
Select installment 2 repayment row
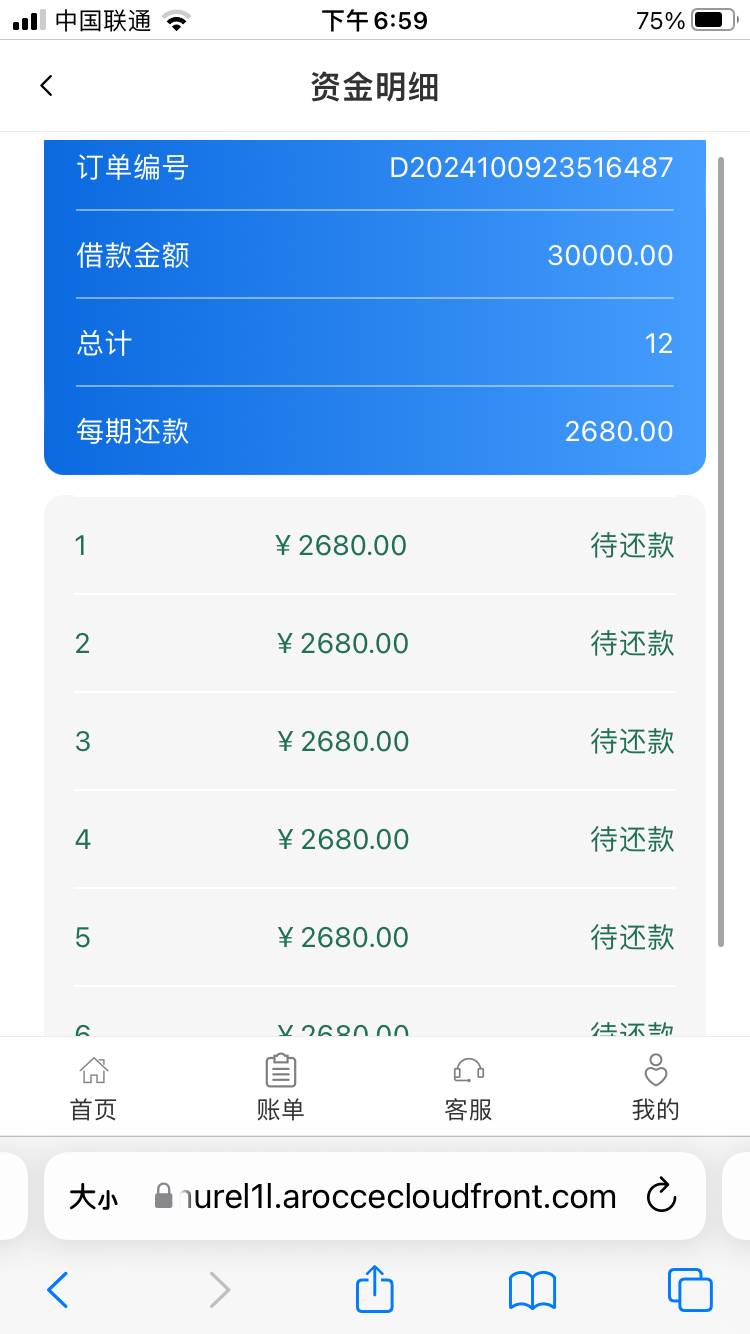375,643
